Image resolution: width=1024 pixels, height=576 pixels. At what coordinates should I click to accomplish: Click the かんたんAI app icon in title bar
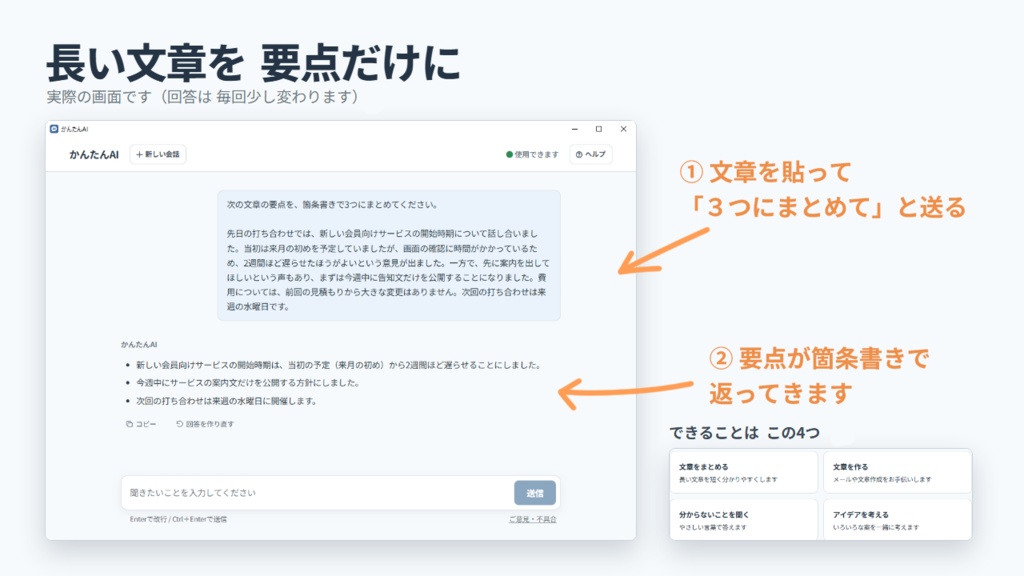click(x=54, y=129)
